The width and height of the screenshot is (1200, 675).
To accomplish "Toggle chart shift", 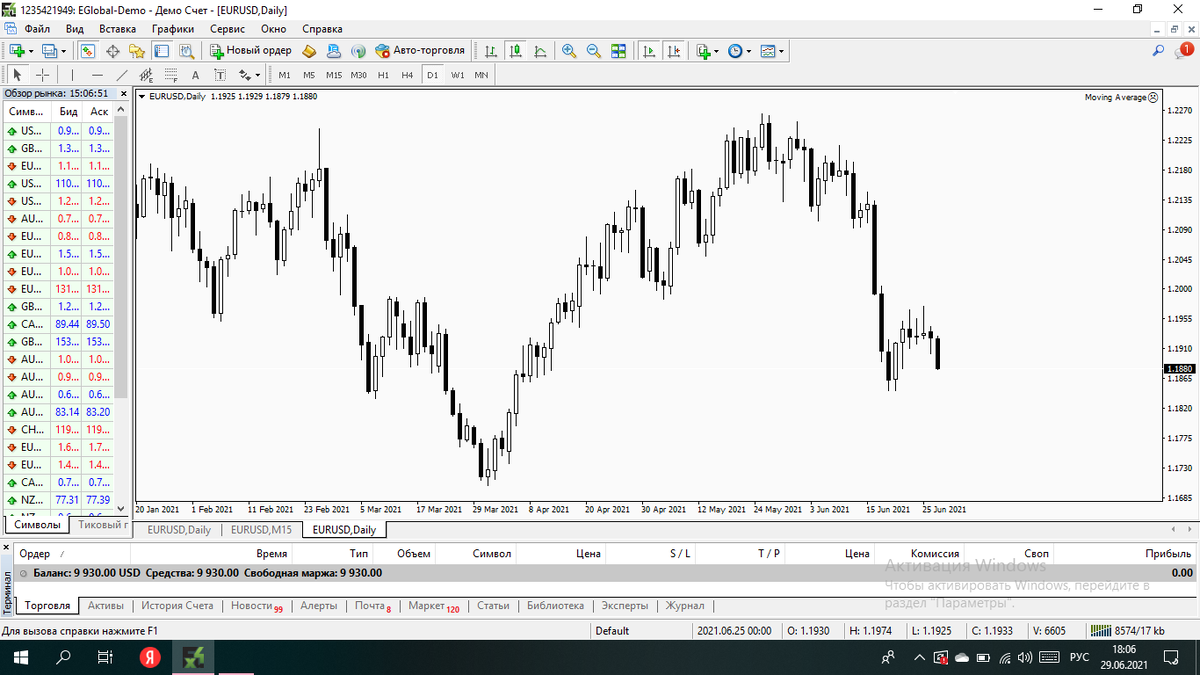I will coord(674,50).
